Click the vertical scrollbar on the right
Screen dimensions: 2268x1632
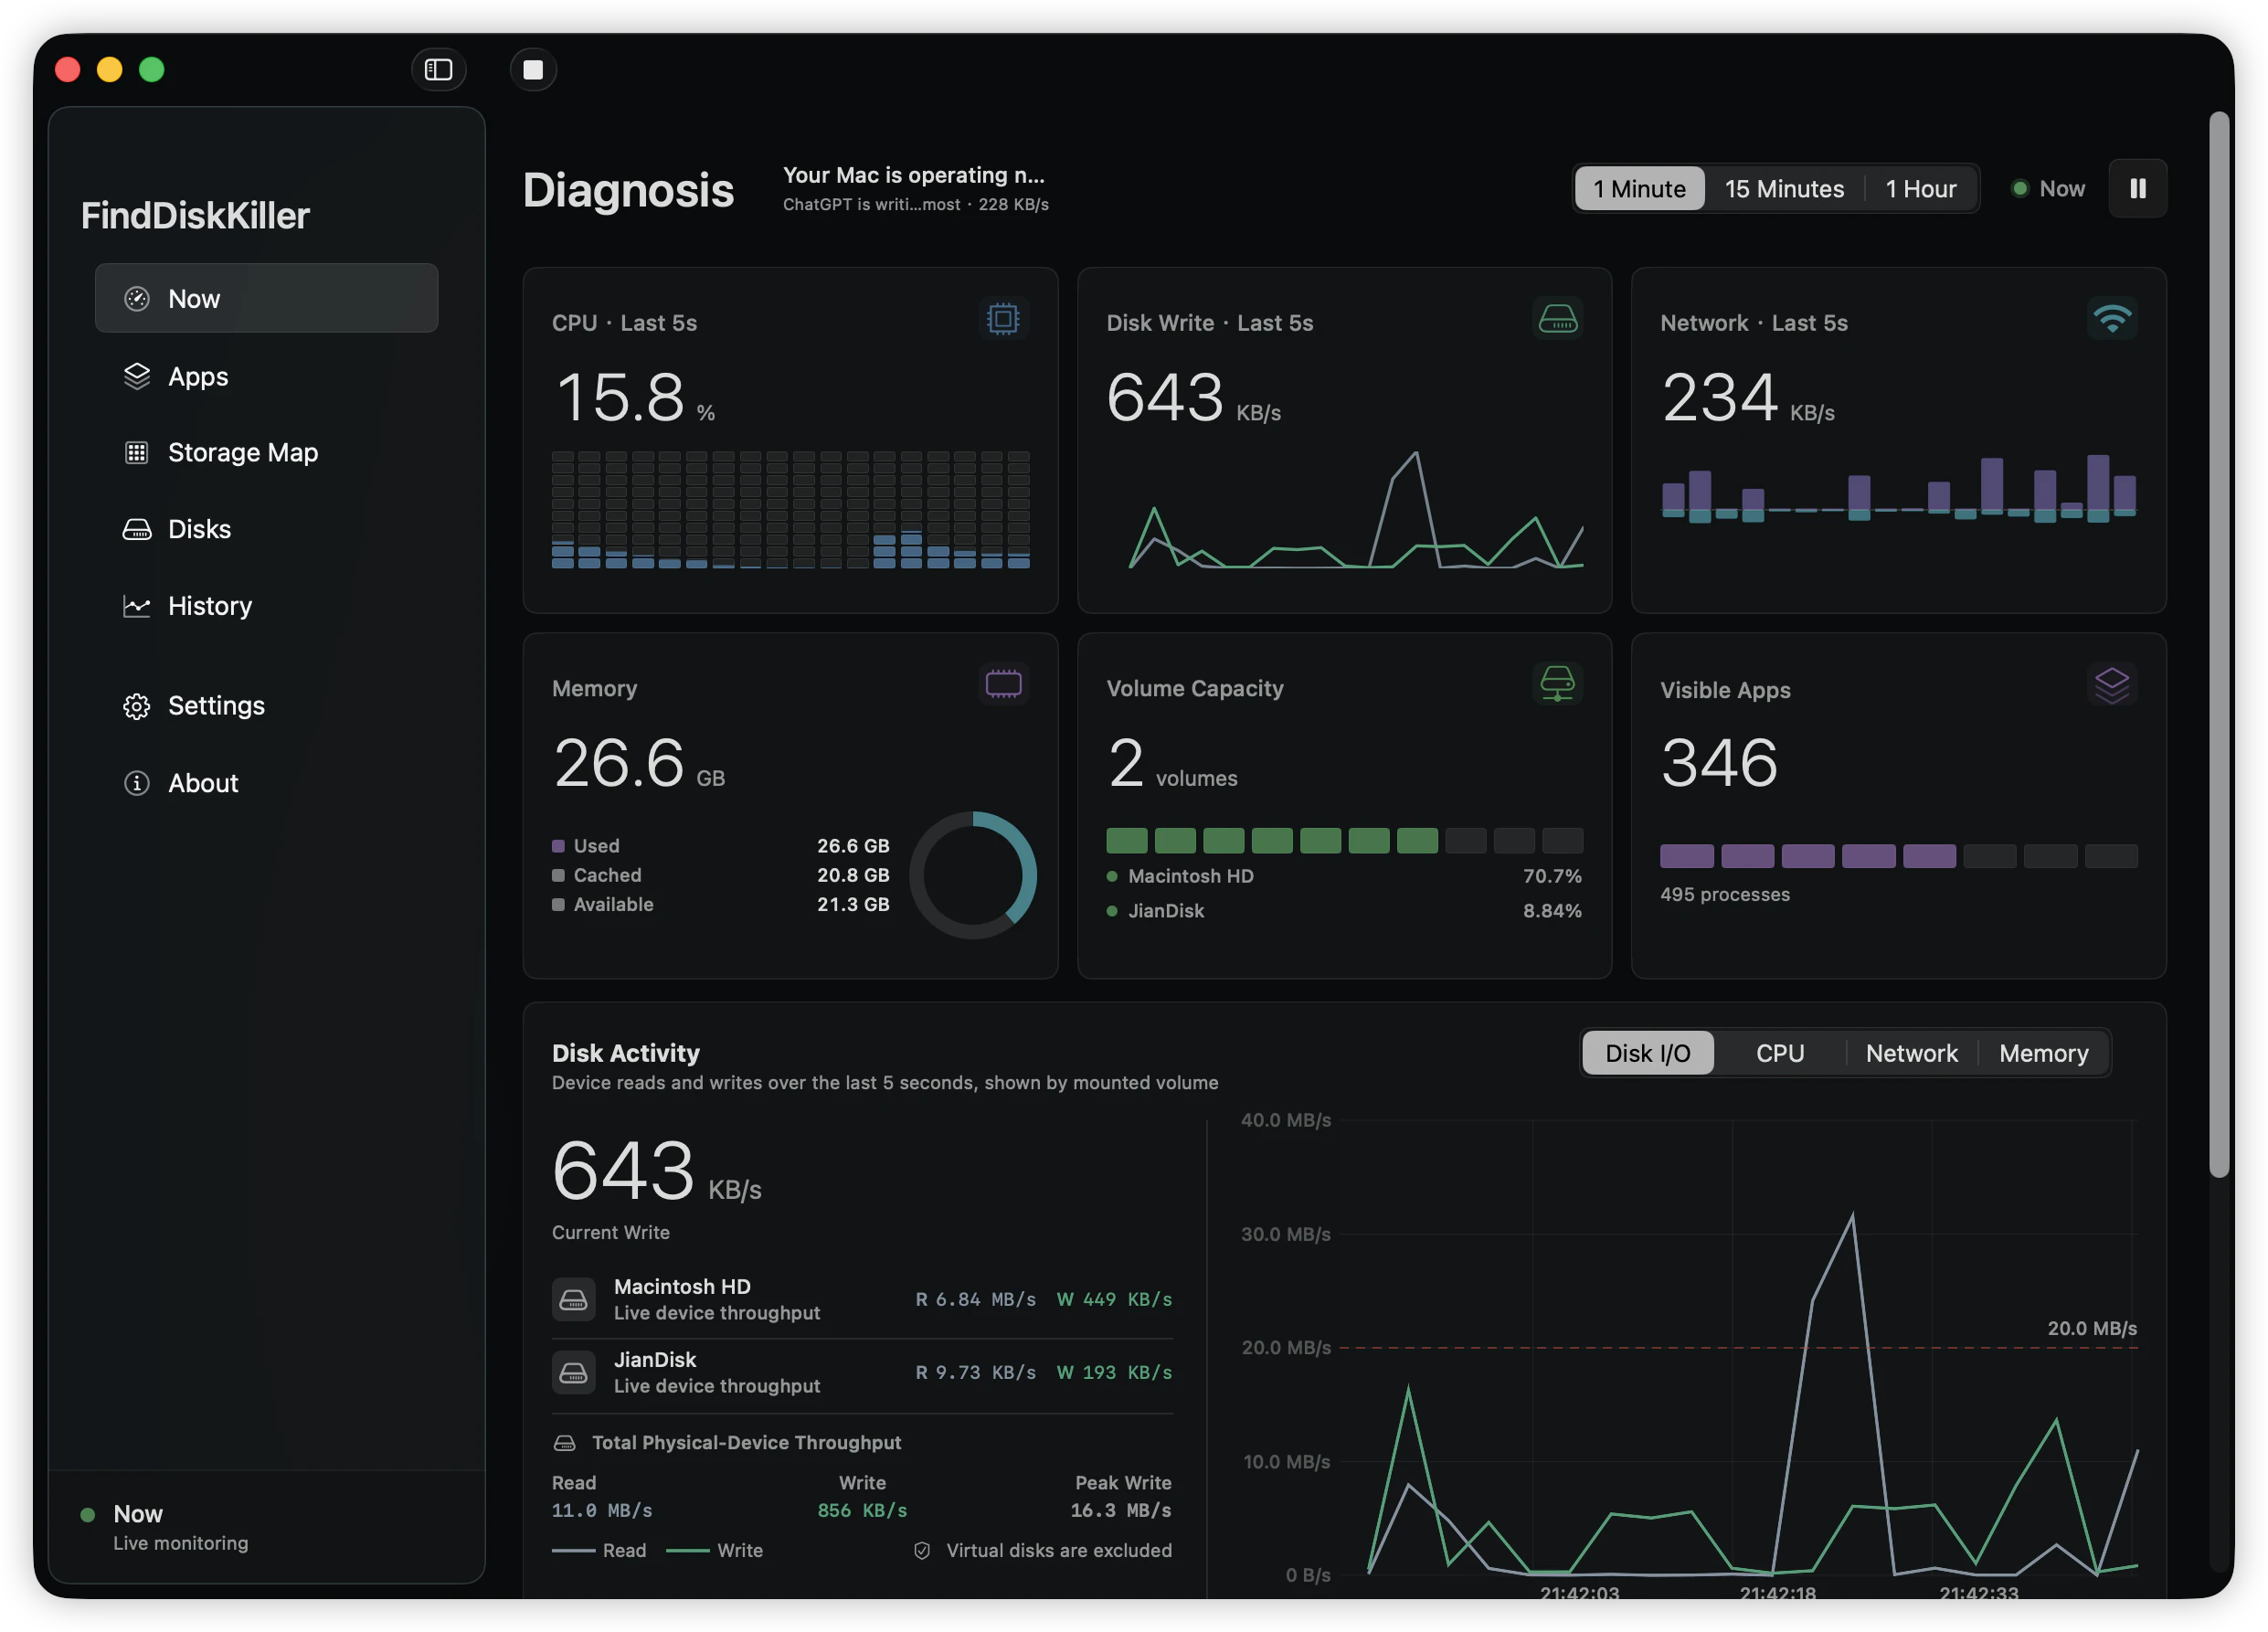click(x=2219, y=645)
